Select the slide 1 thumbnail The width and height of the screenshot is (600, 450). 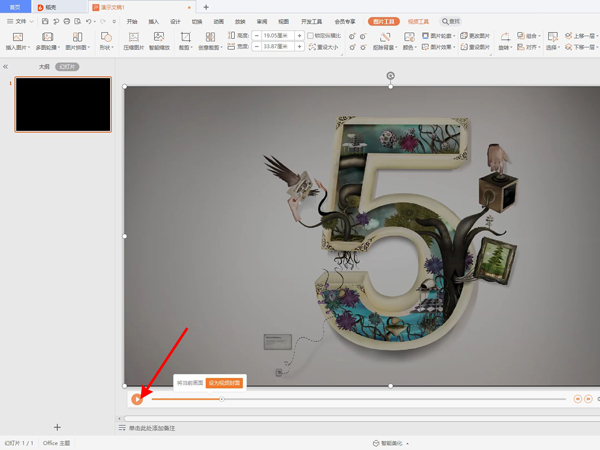[x=62, y=104]
